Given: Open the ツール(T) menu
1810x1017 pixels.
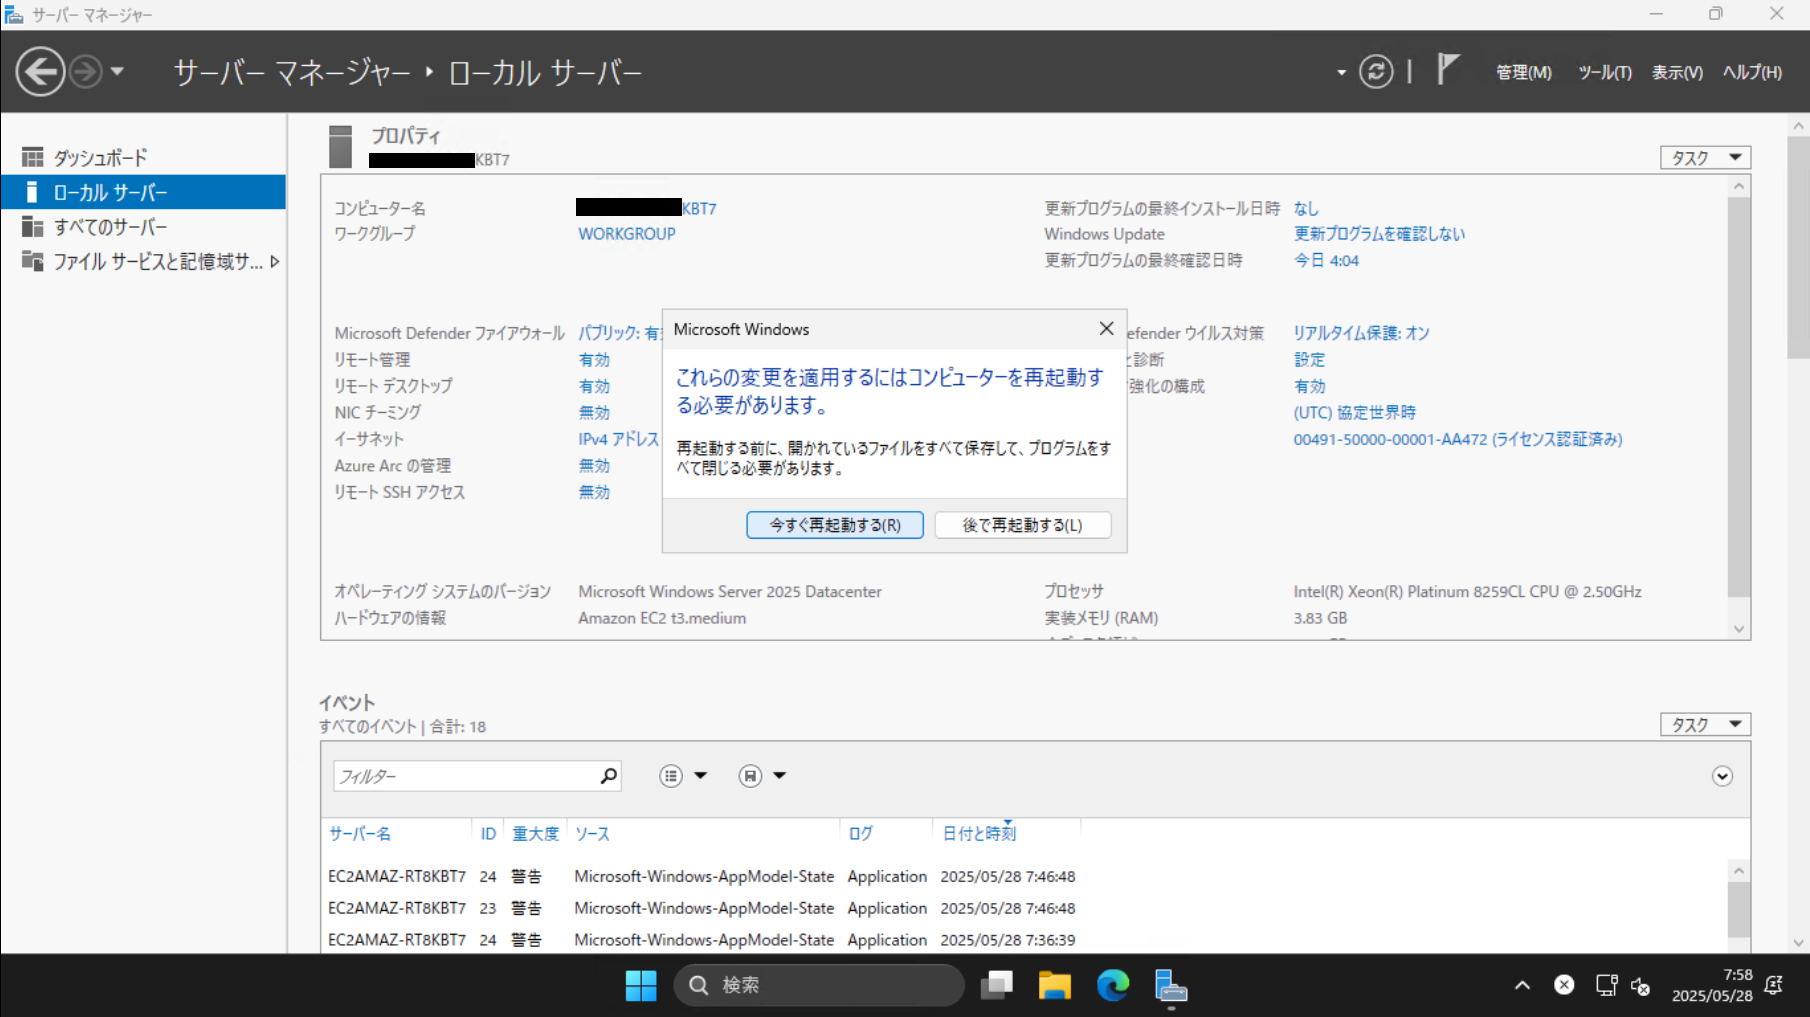Looking at the screenshot, I should point(1604,72).
